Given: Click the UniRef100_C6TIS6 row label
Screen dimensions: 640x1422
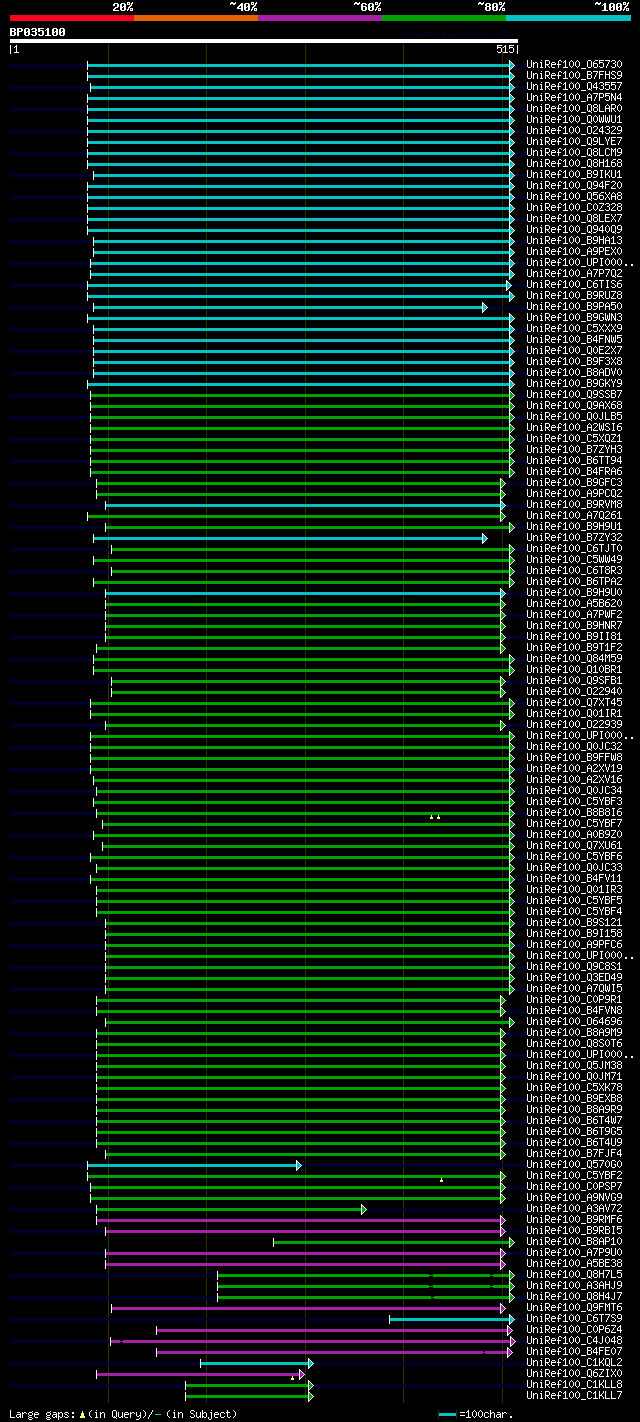Looking at the screenshot, I should pos(574,285).
